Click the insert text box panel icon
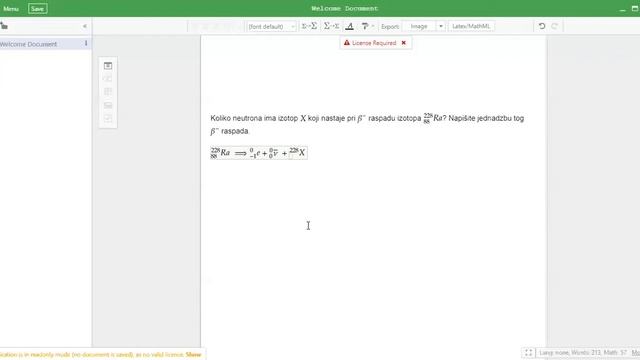 pyautogui.click(x=108, y=66)
